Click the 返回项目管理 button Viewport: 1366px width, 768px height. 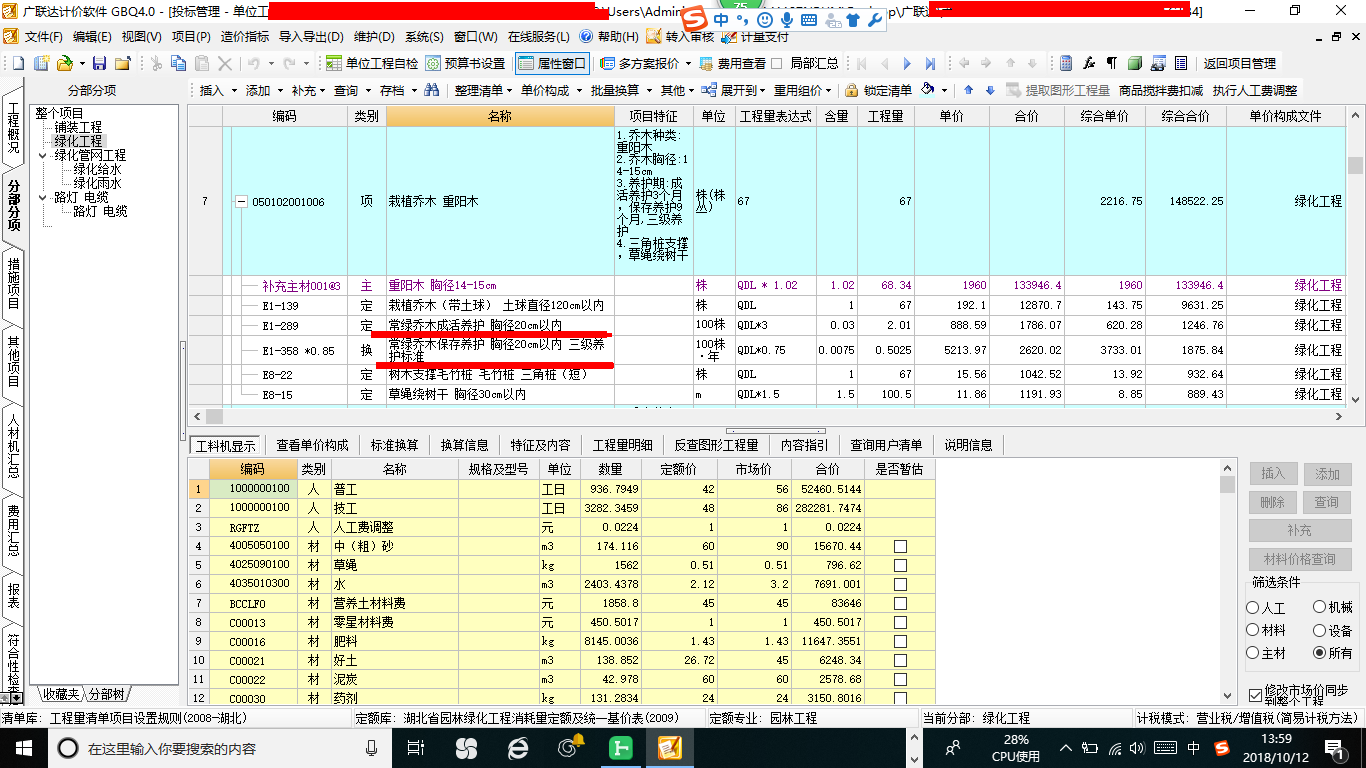[x=1240, y=63]
